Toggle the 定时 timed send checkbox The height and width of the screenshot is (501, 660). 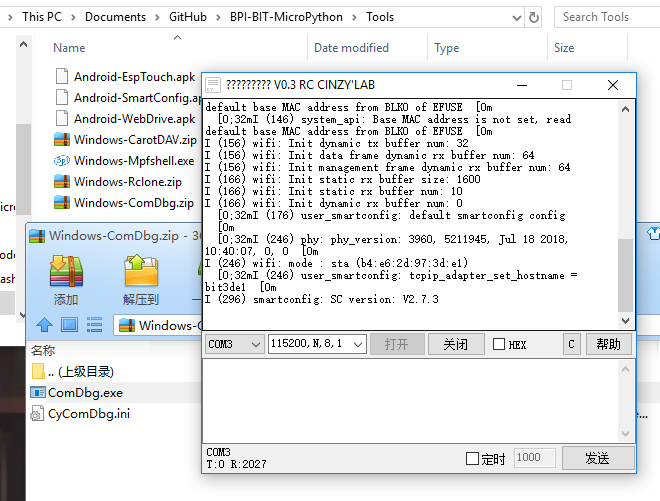pyautogui.click(x=473, y=458)
